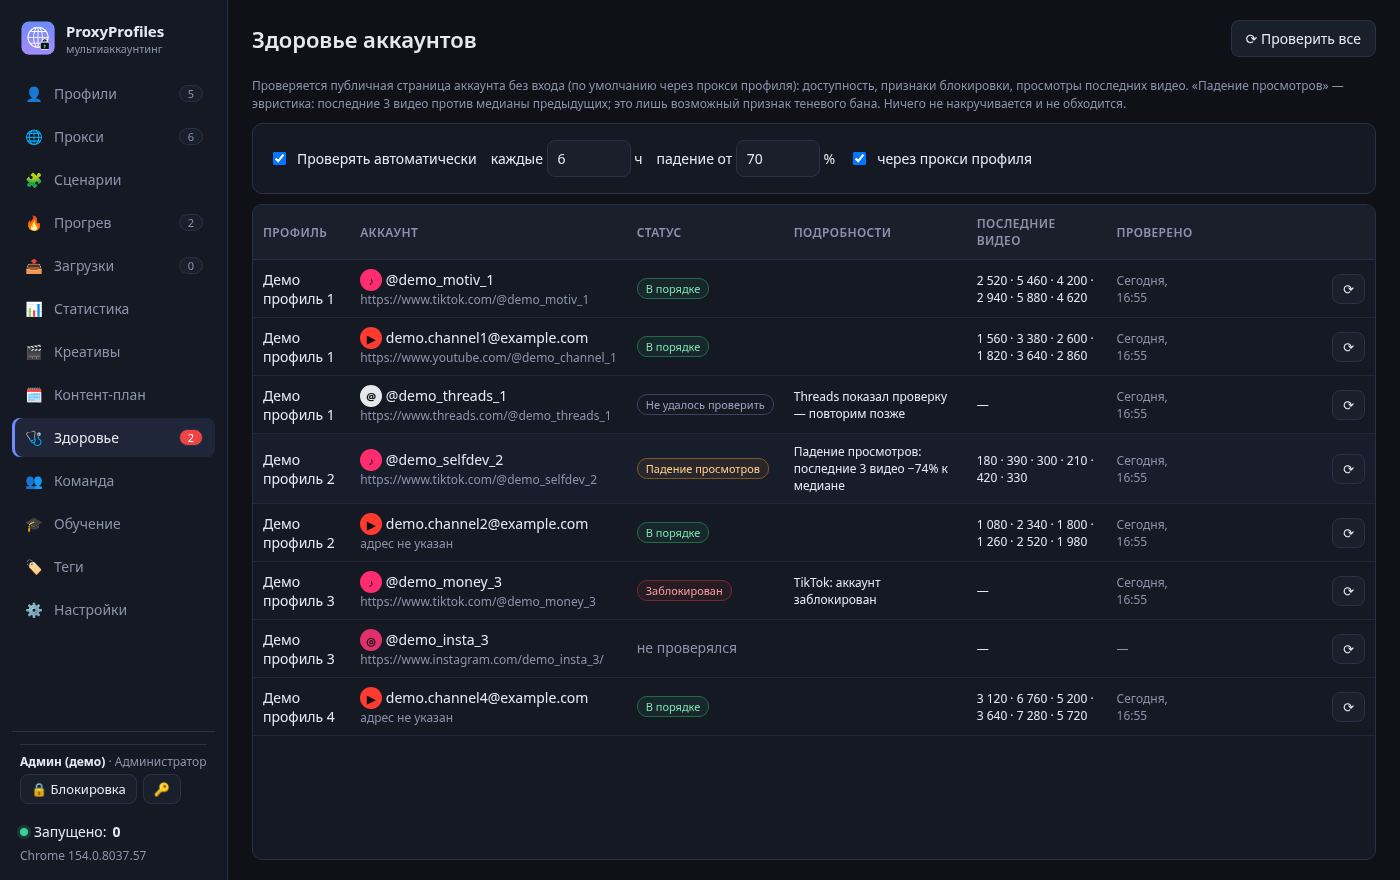The height and width of the screenshot is (880, 1400).
Task: Recheck the @demo_selfdev_2 account
Action: (x=1348, y=469)
